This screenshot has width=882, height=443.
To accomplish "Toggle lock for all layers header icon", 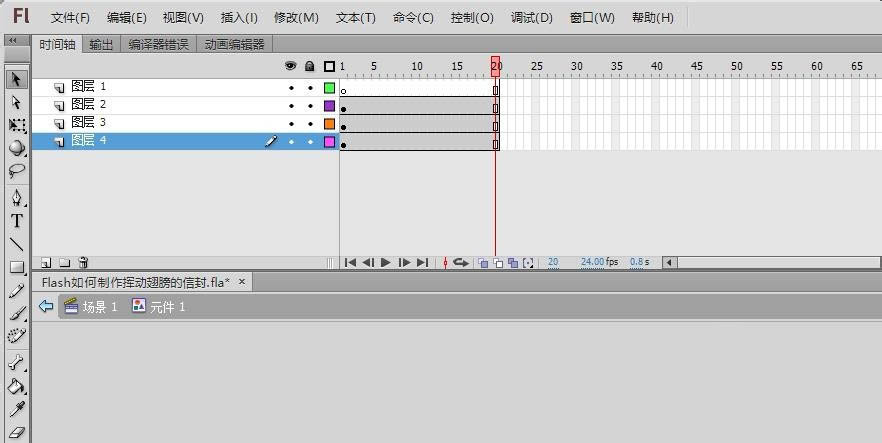I will pyautogui.click(x=310, y=66).
